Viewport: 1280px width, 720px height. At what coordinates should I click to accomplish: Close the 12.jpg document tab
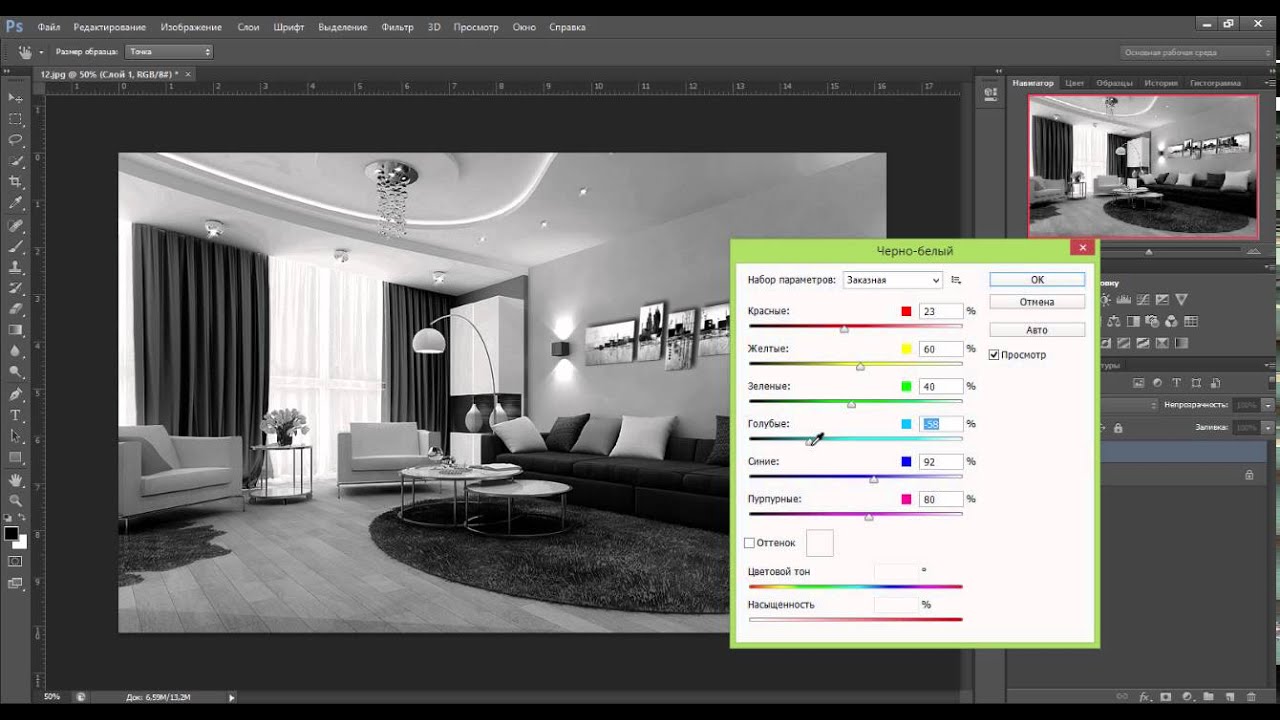coord(188,74)
